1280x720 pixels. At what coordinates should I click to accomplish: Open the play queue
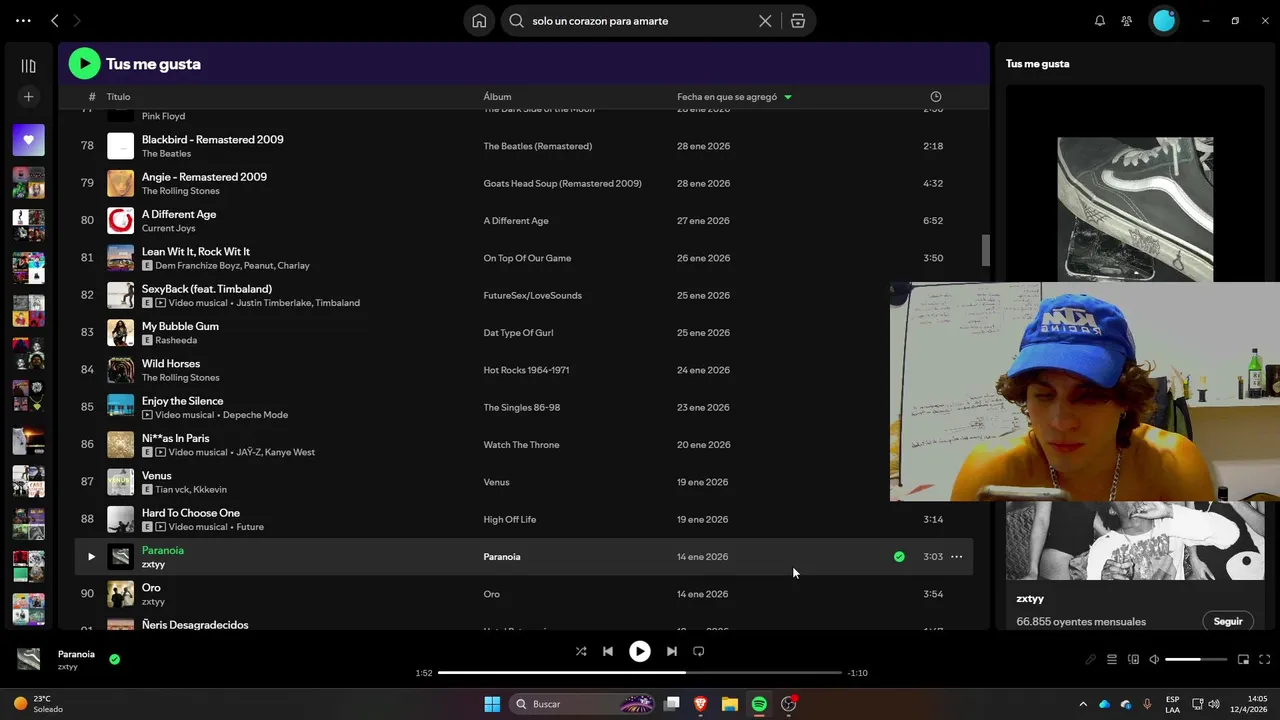pyautogui.click(x=1112, y=660)
